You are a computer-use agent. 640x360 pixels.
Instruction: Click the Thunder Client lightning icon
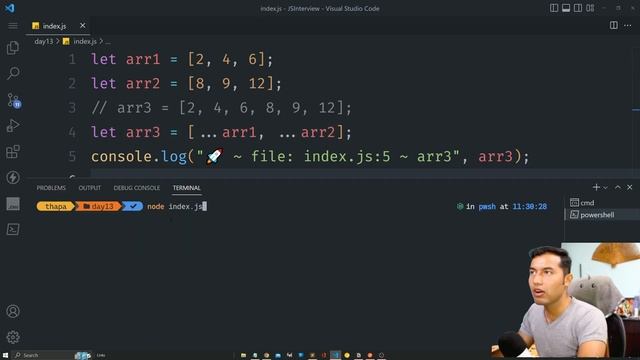(13, 178)
